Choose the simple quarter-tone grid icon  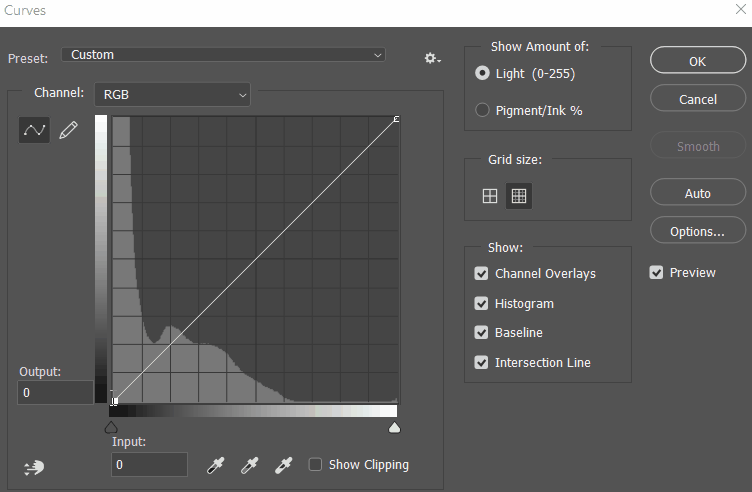[x=490, y=196]
